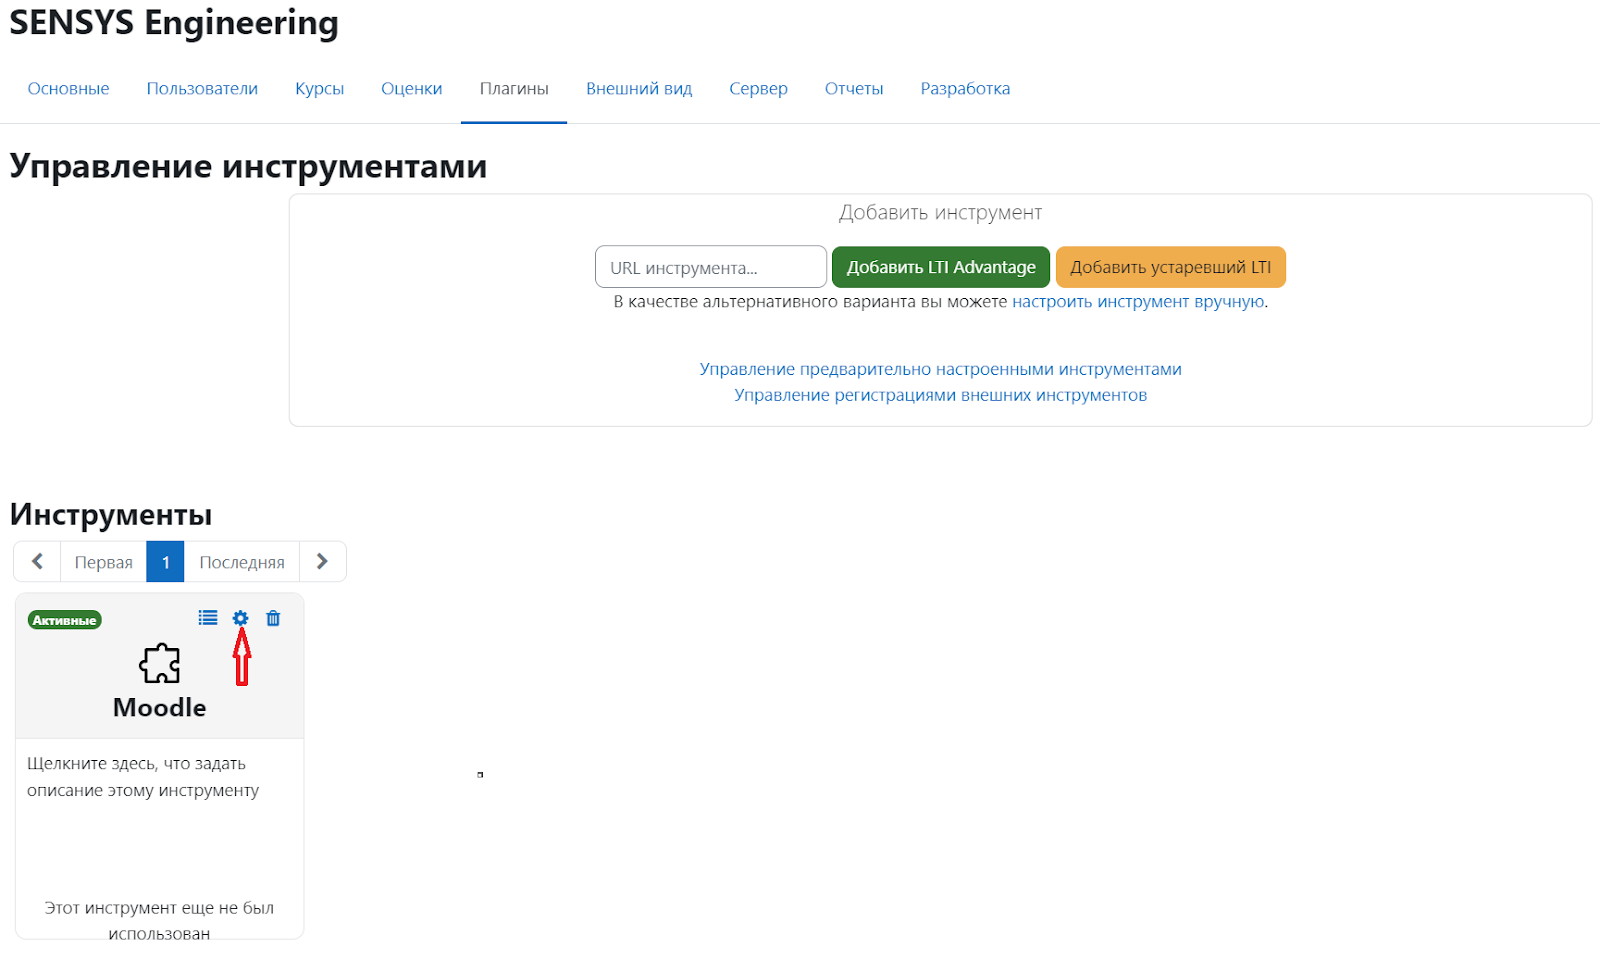
Task: Focus the URL инструмента input field
Action: tap(711, 267)
